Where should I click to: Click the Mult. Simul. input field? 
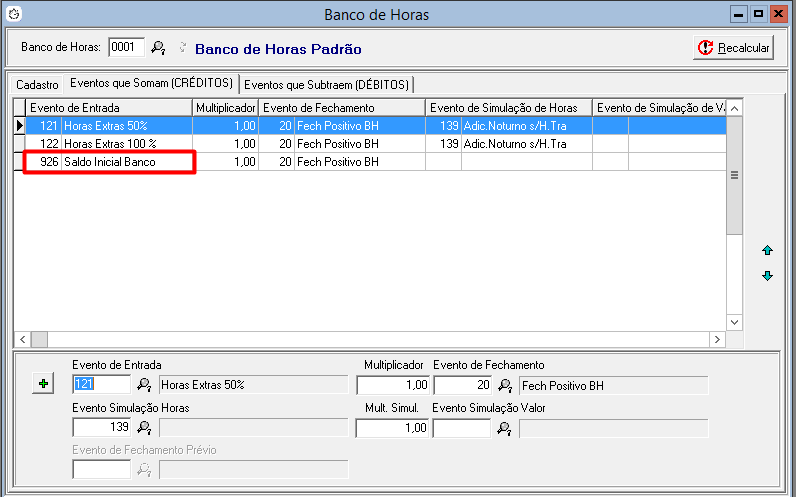tap(393, 428)
